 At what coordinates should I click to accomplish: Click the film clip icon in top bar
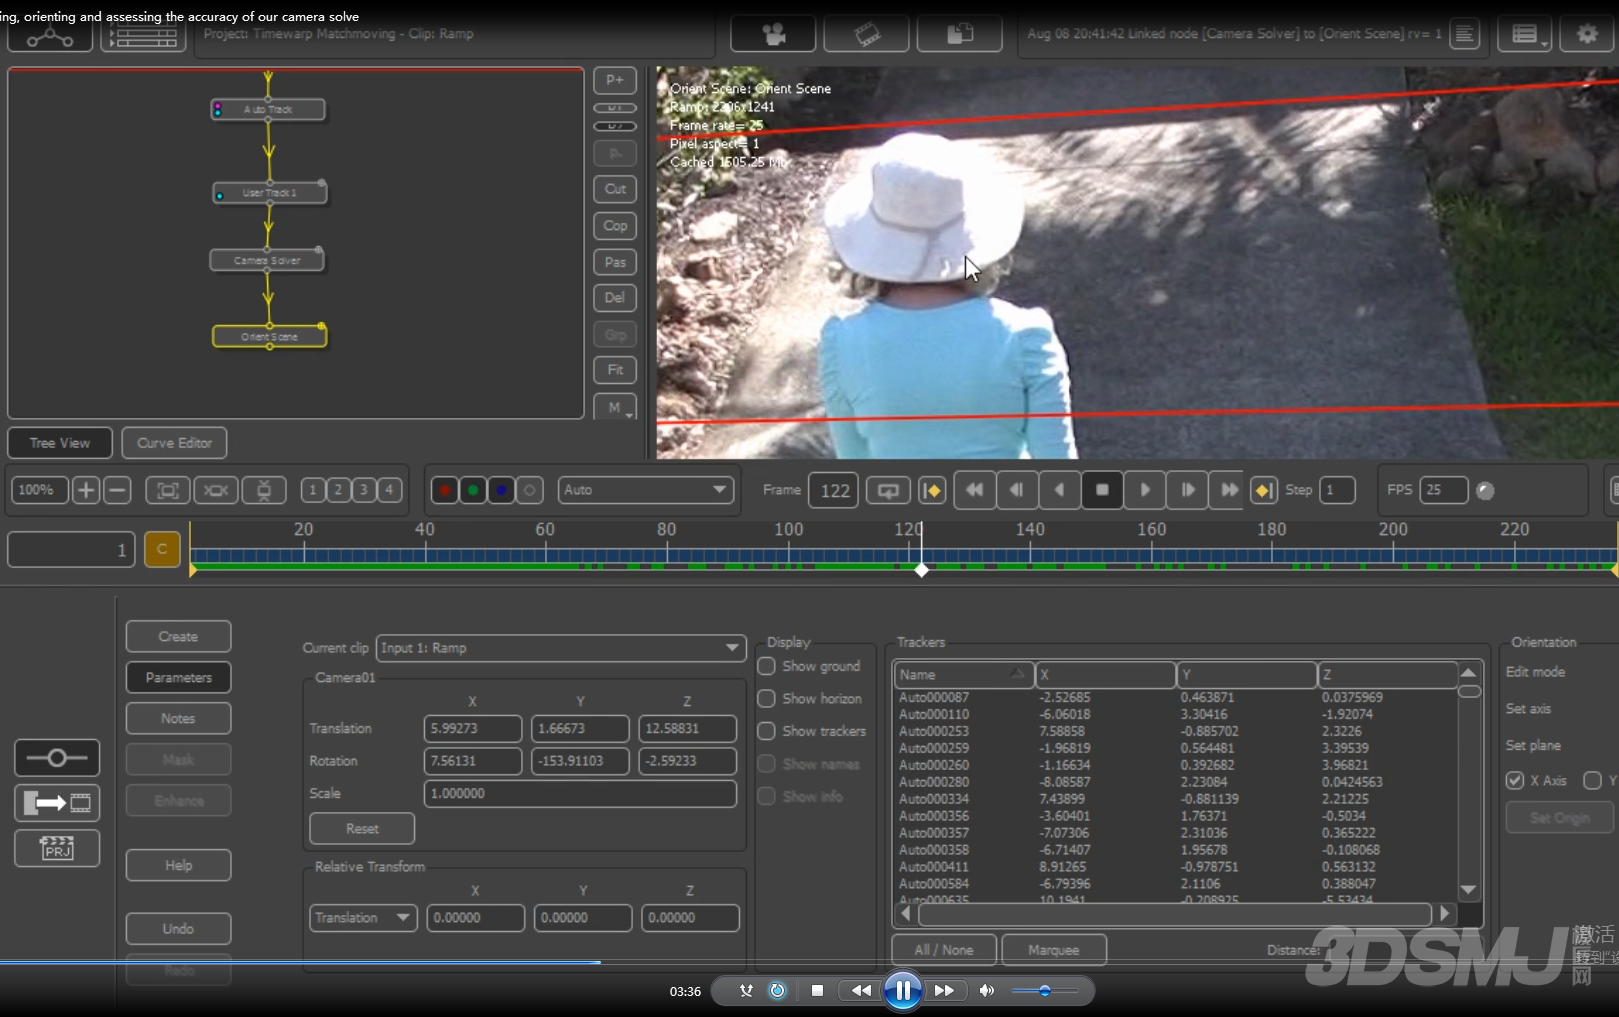[x=866, y=34]
